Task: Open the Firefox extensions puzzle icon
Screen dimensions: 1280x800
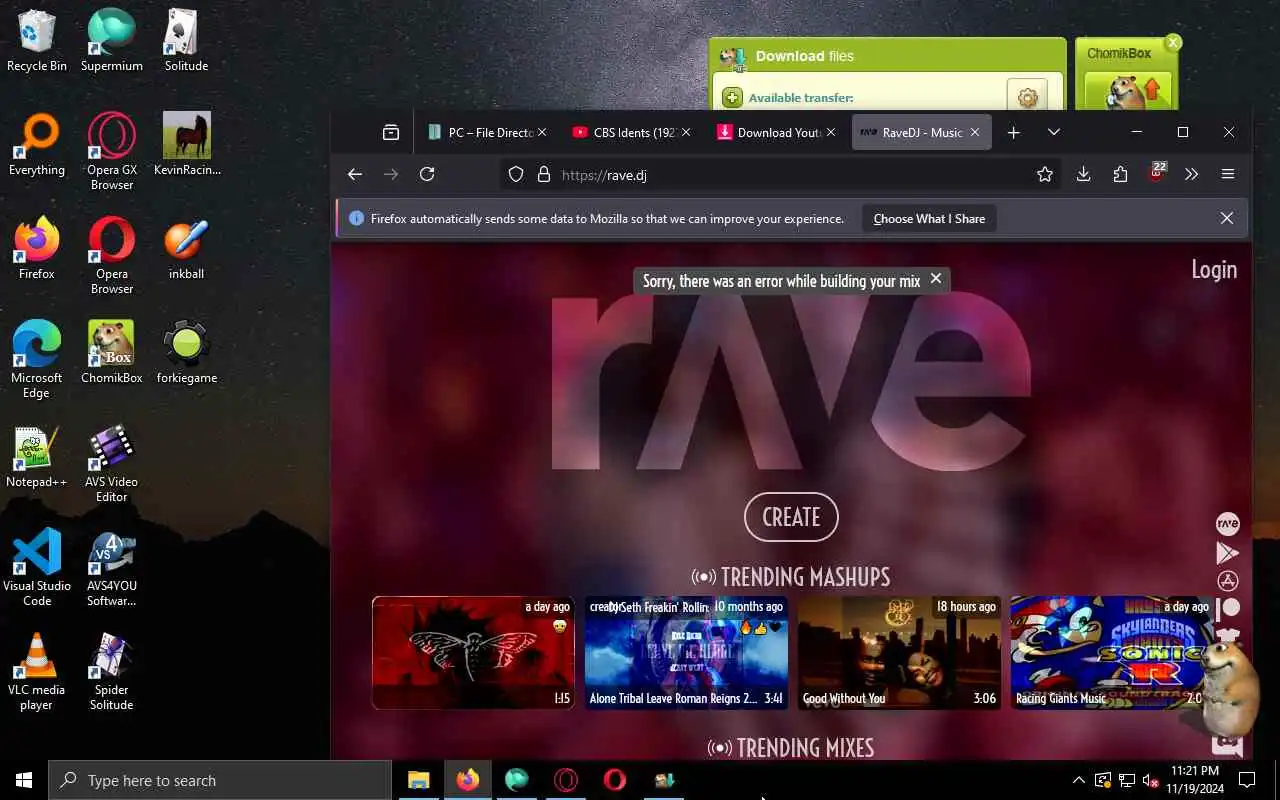Action: tap(1120, 174)
